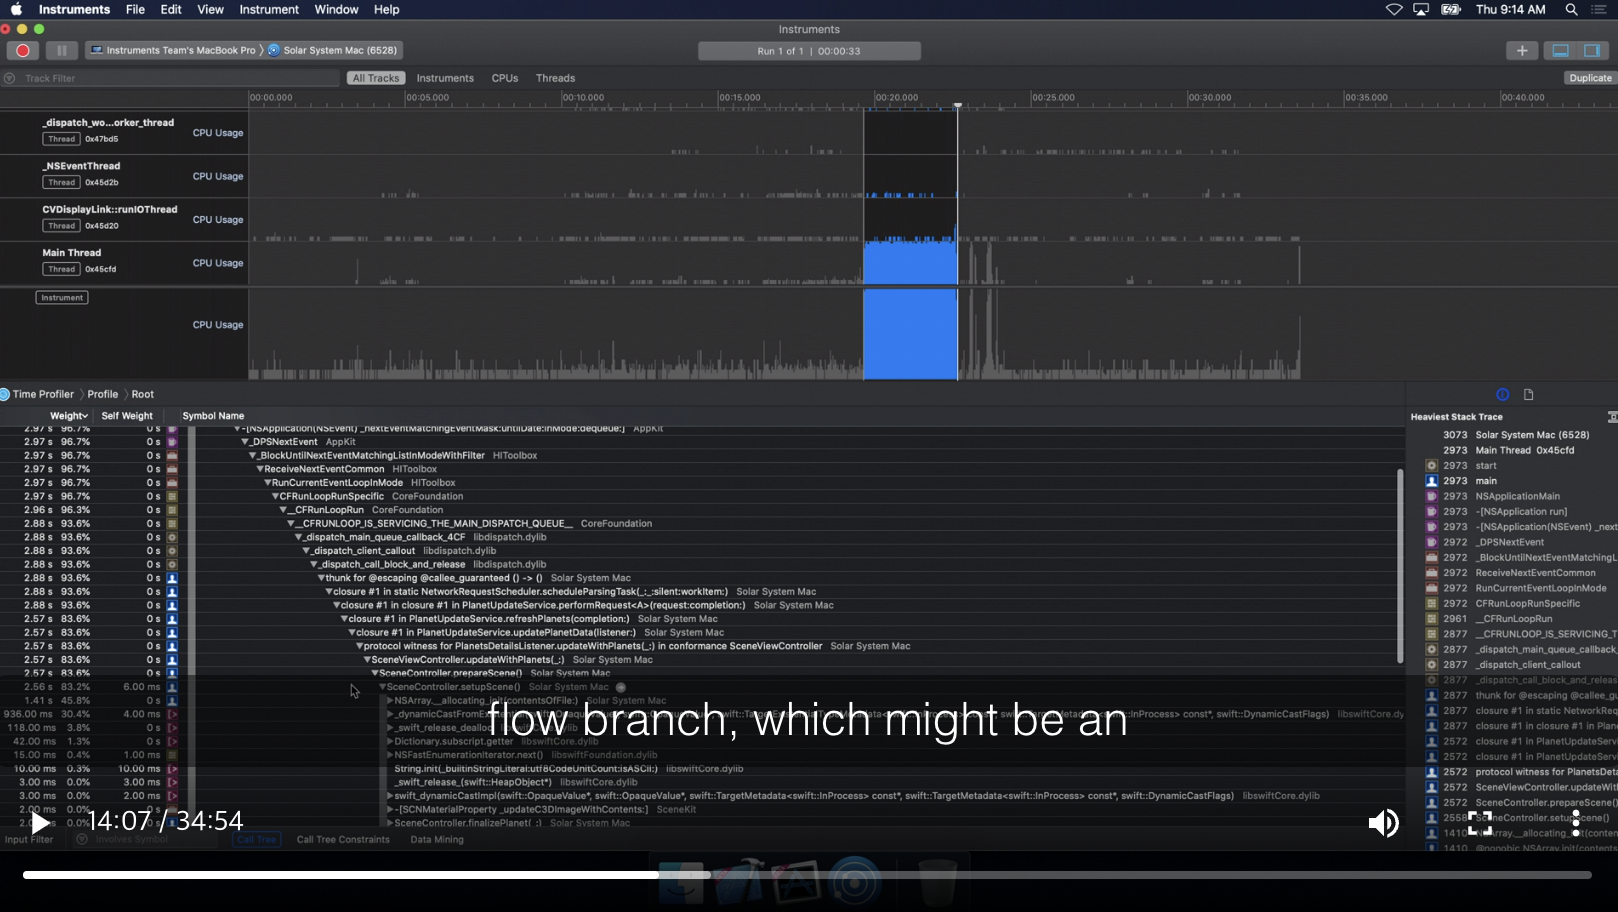
Task: Select the 'start' frame in Heaviest Stack Trace
Action: tap(1486, 466)
